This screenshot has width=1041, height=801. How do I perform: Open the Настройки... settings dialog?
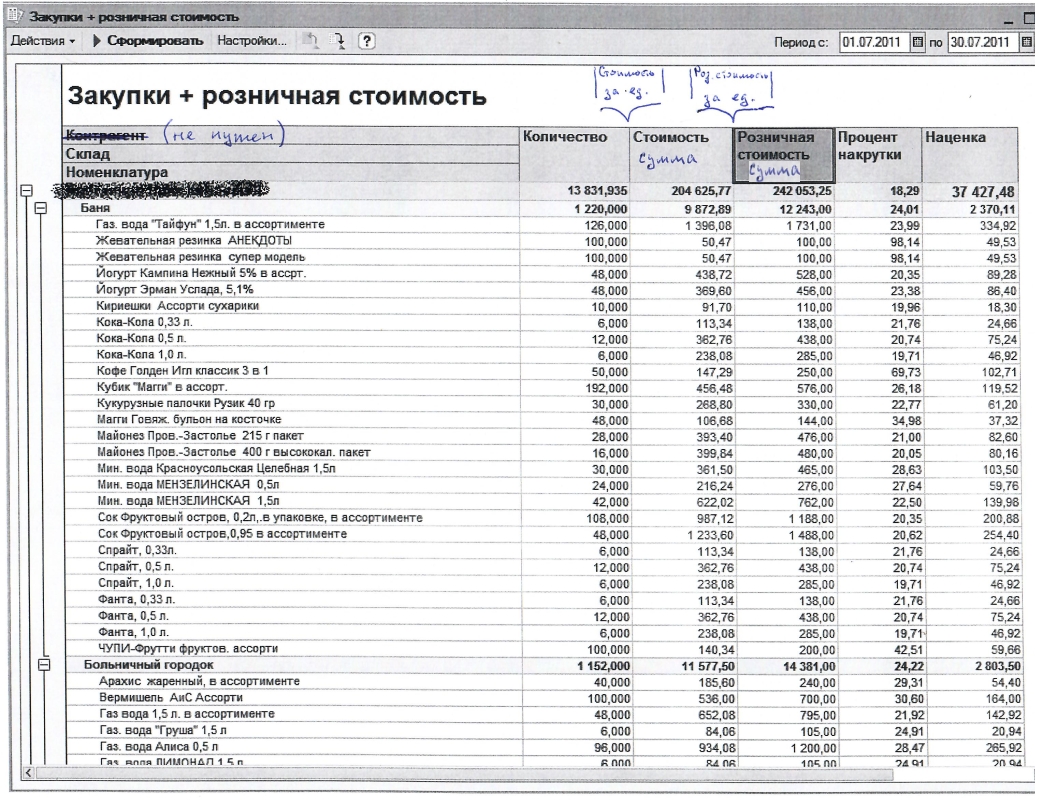point(252,43)
